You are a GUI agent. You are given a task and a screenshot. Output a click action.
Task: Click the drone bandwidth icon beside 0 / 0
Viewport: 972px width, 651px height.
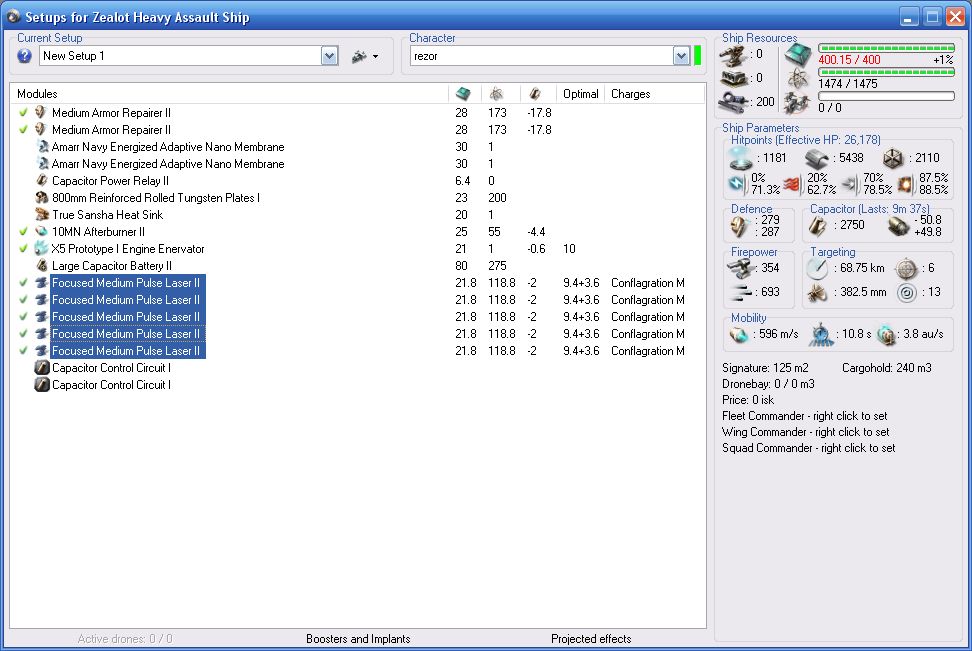click(798, 103)
